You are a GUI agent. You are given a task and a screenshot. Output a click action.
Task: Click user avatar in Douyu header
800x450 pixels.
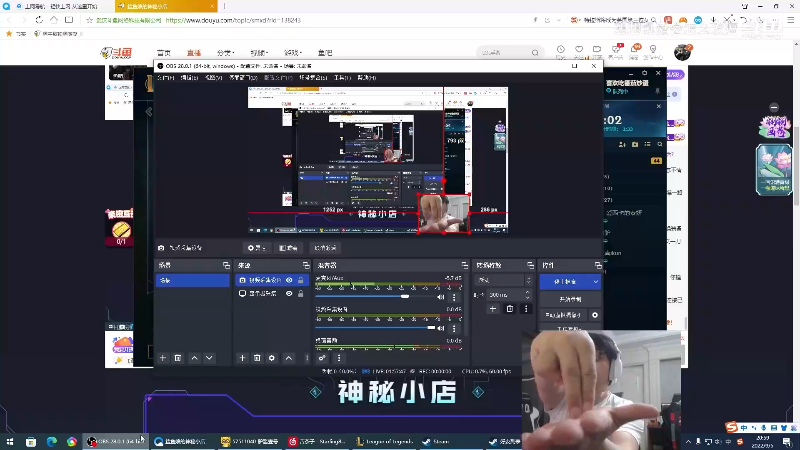click(682, 52)
